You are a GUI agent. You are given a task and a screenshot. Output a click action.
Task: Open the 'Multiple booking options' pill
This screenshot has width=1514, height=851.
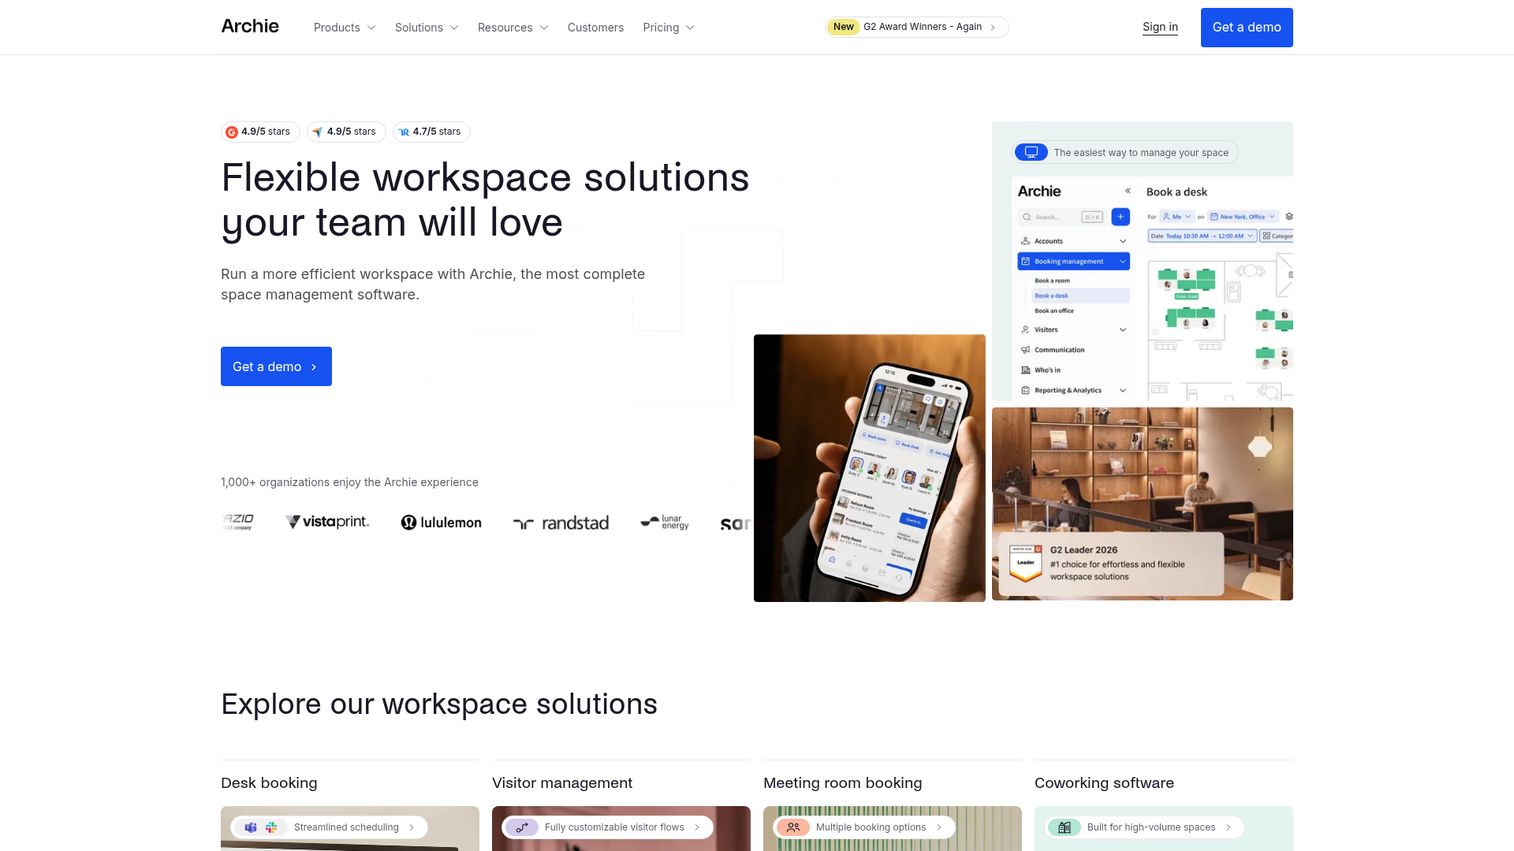864,827
